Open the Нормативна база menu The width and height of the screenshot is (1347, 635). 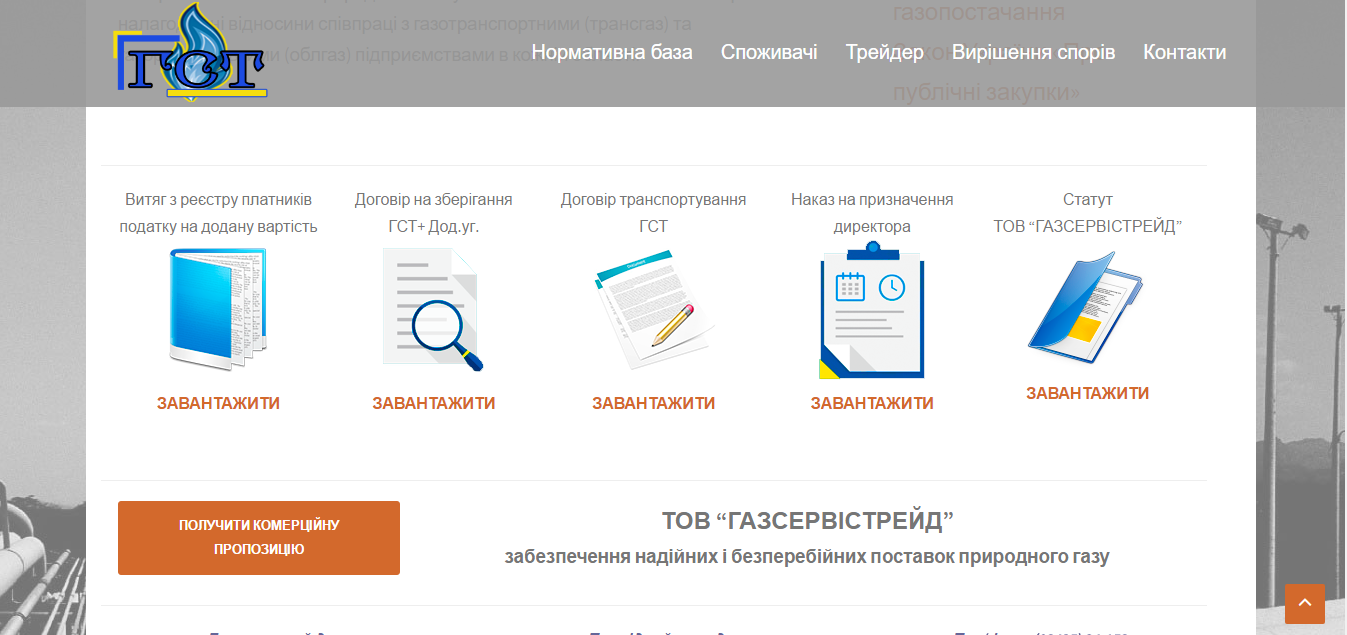612,52
